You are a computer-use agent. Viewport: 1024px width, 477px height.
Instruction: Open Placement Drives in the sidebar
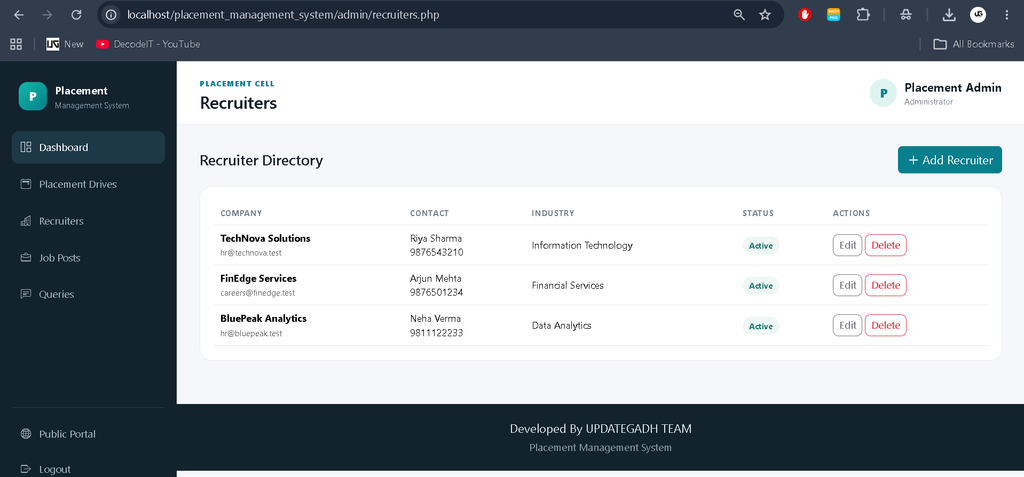[88, 184]
